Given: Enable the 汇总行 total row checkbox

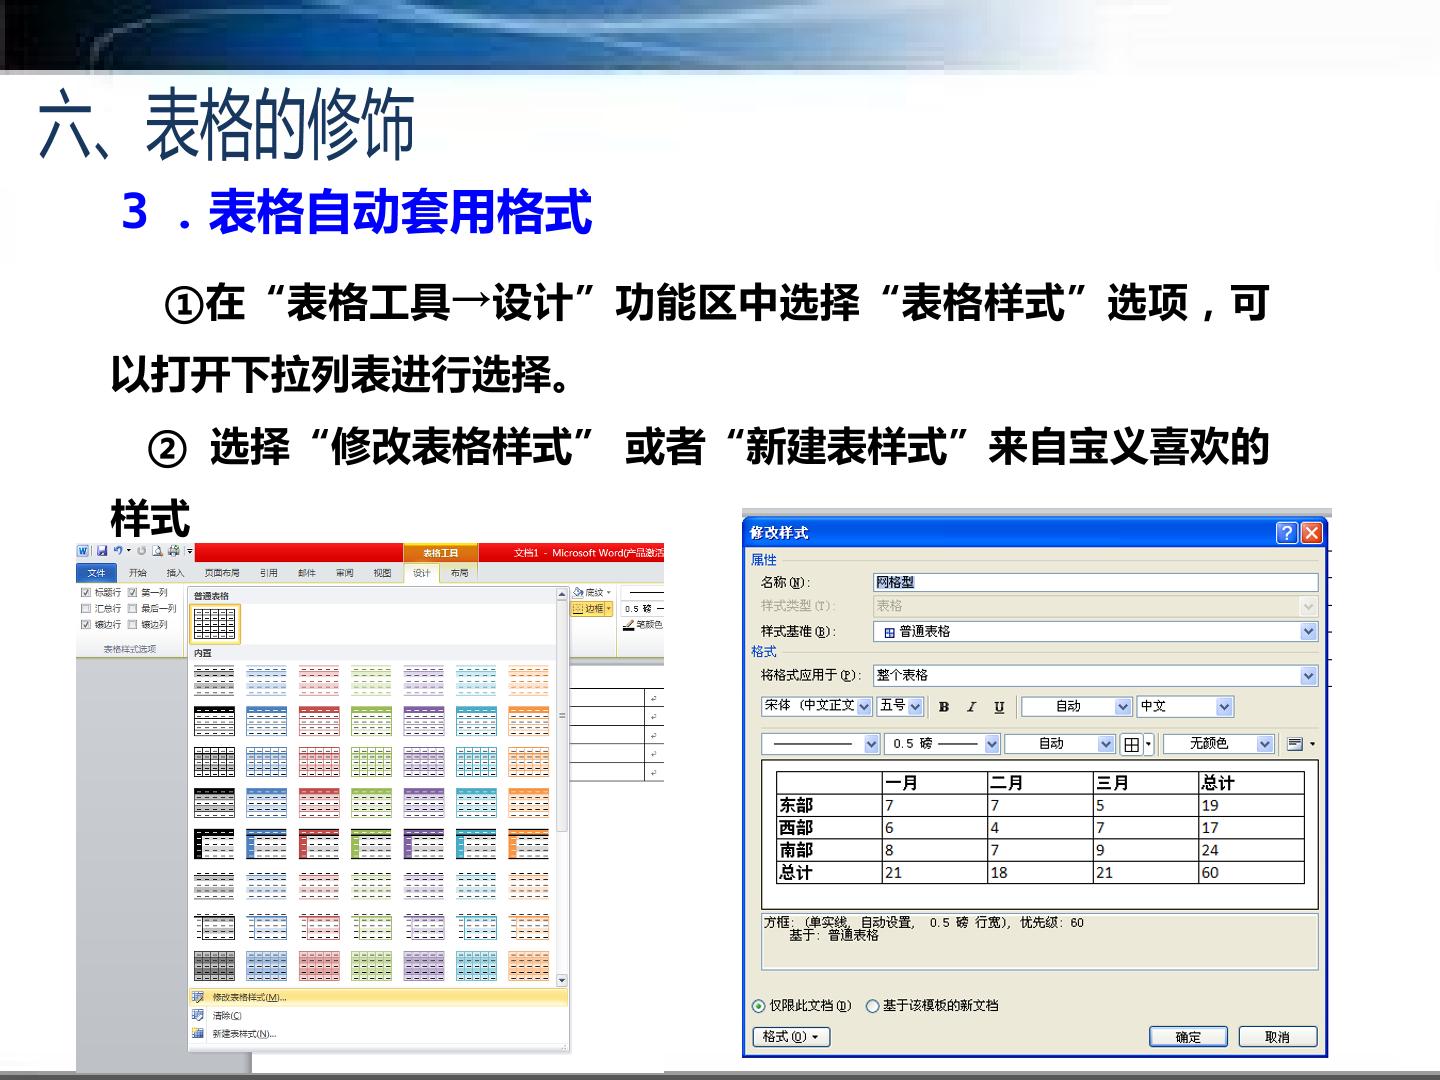Looking at the screenshot, I should 85,608.
